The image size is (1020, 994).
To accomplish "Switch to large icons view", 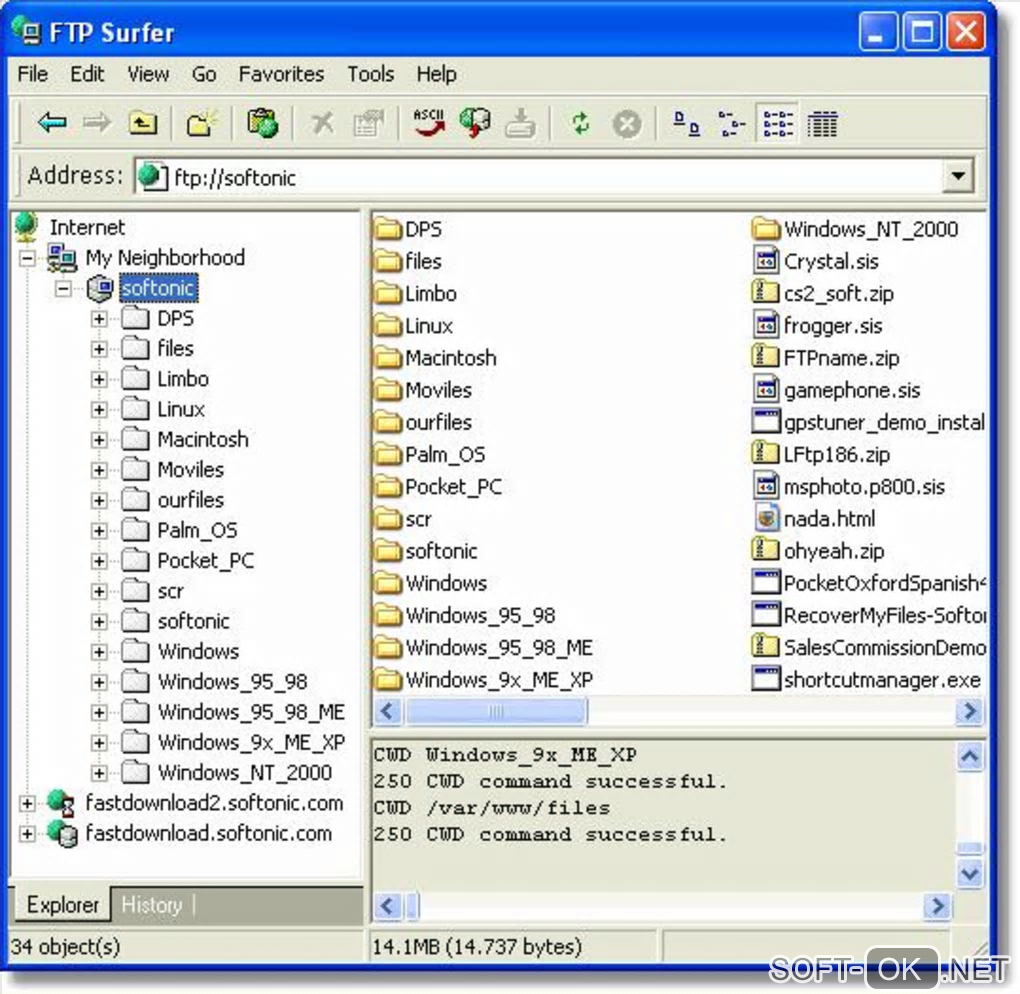I will [x=686, y=123].
